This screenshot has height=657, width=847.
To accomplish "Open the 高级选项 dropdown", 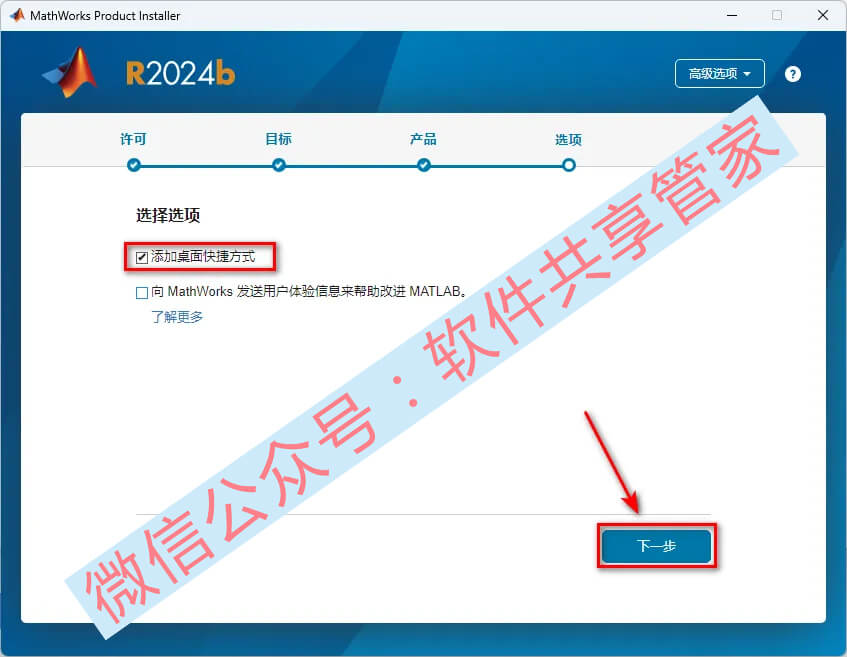I will tap(720, 73).
